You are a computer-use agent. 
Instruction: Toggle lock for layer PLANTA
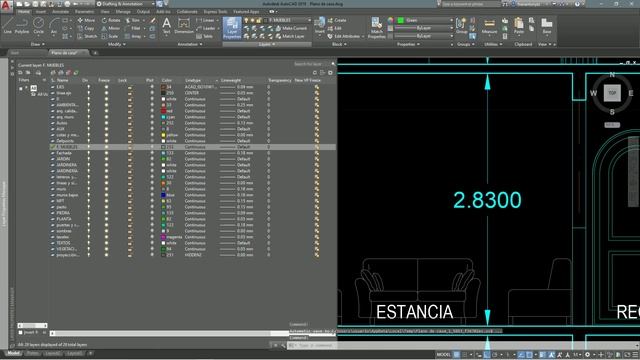point(130,219)
